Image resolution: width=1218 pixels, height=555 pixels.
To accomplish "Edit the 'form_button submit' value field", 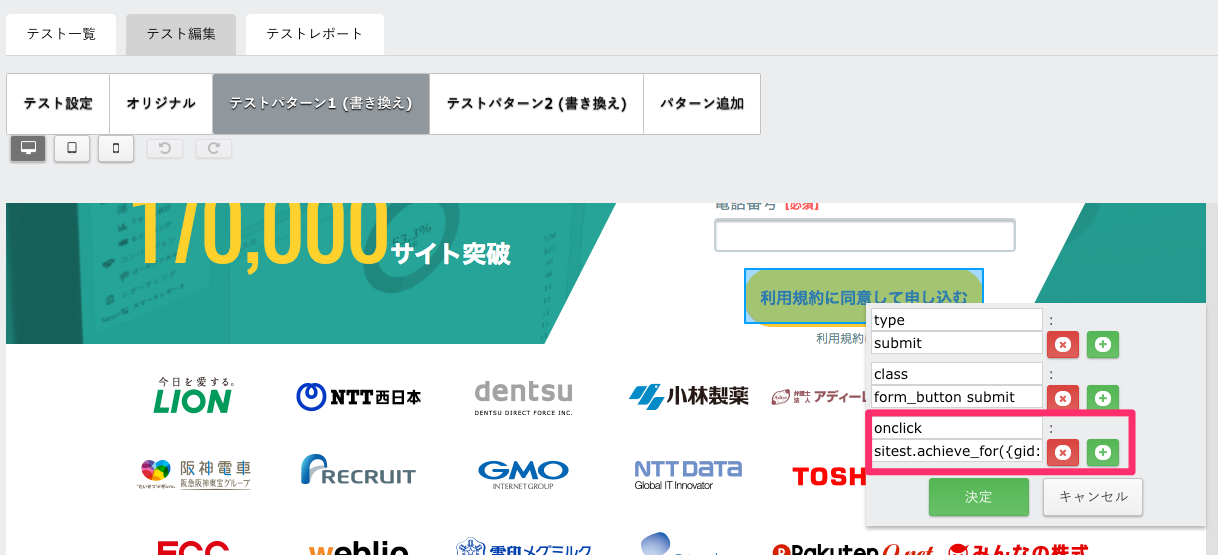I will click(x=957, y=397).
